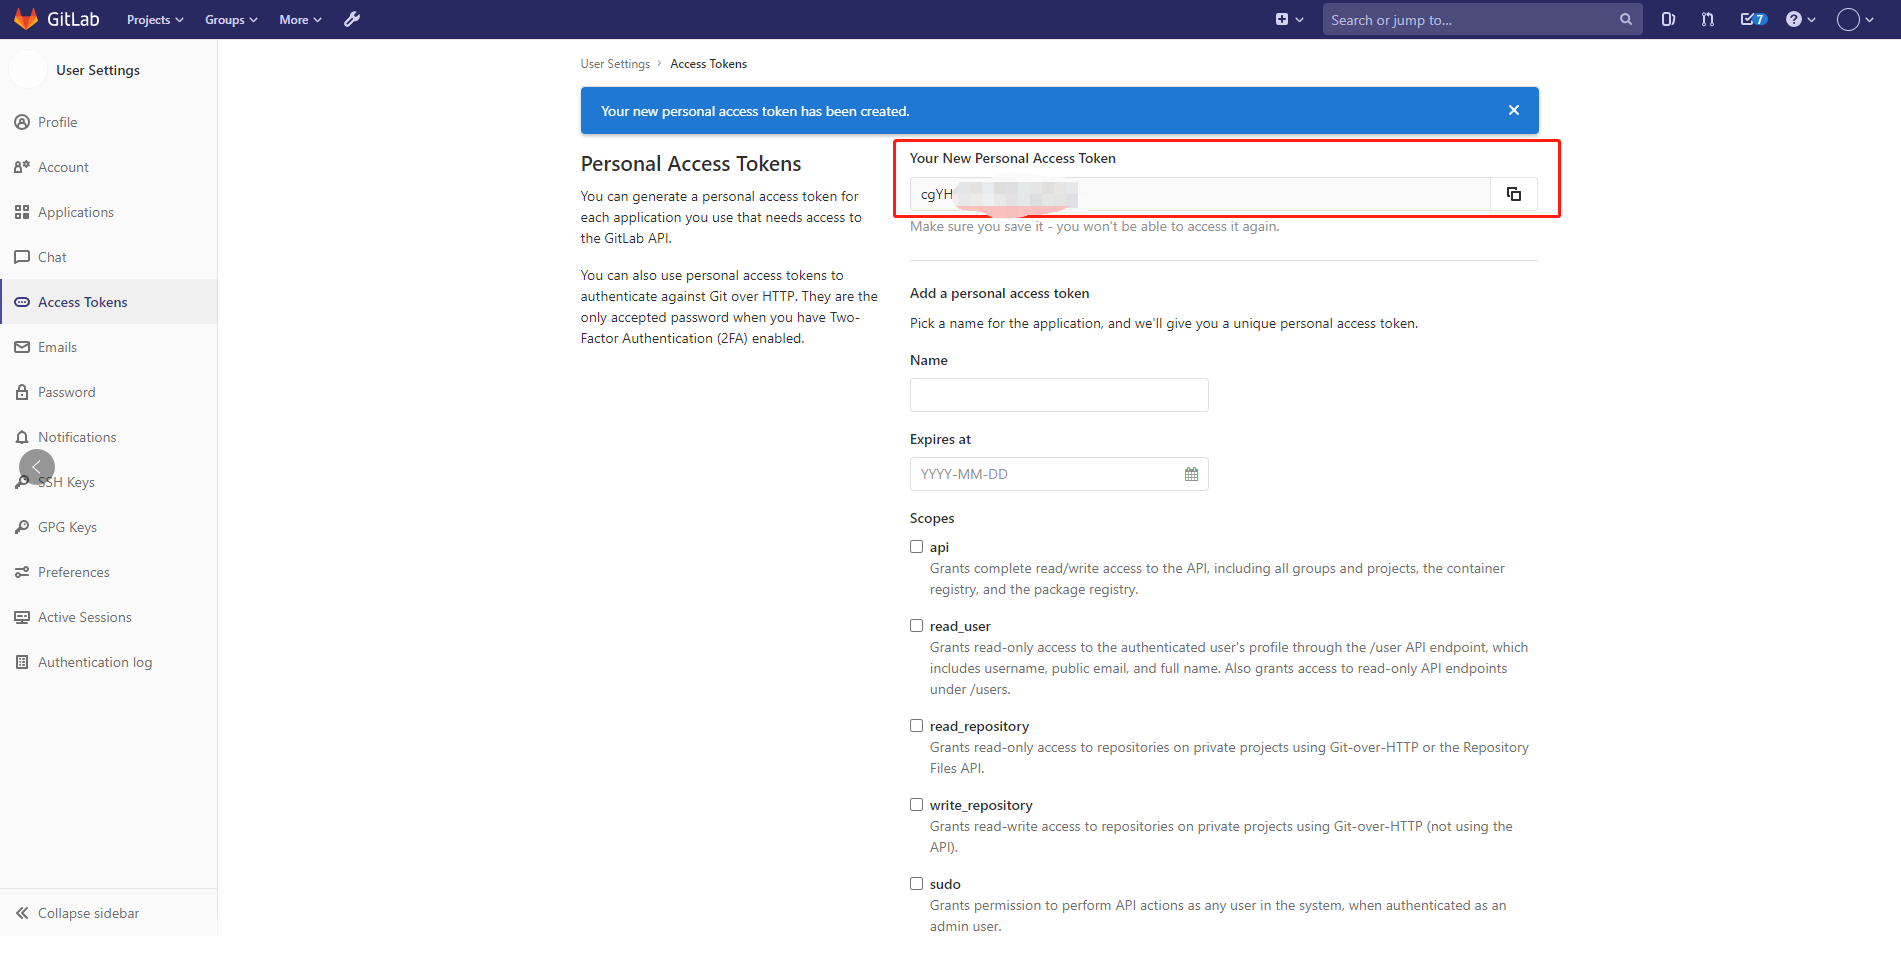
Task: Click the user avatar in sidebar header
Action: point(28,69)
